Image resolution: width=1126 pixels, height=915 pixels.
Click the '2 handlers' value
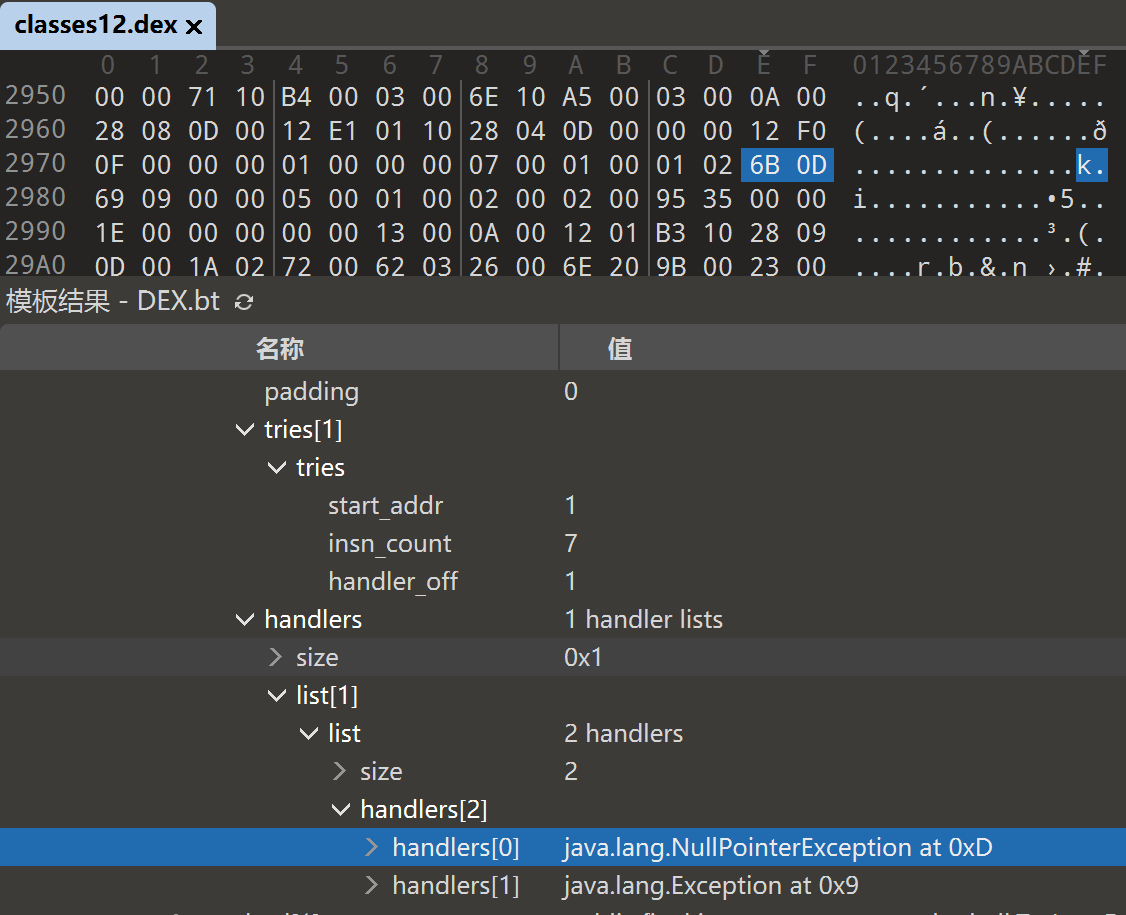(x=623, y=733)
